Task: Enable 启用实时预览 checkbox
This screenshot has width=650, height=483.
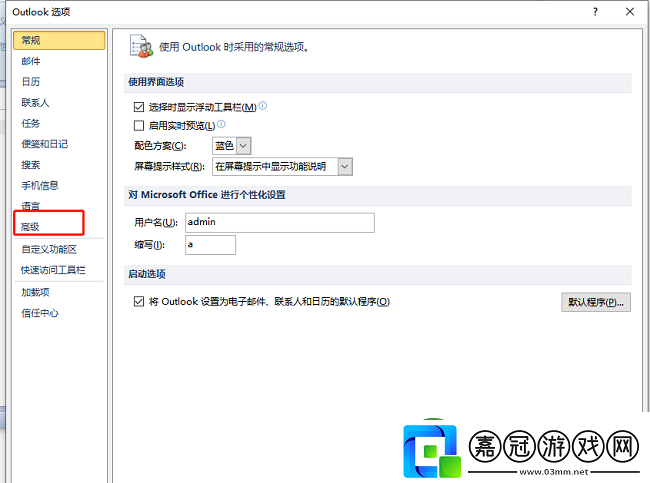Action: pyautogui.click(x=139, y=125)
